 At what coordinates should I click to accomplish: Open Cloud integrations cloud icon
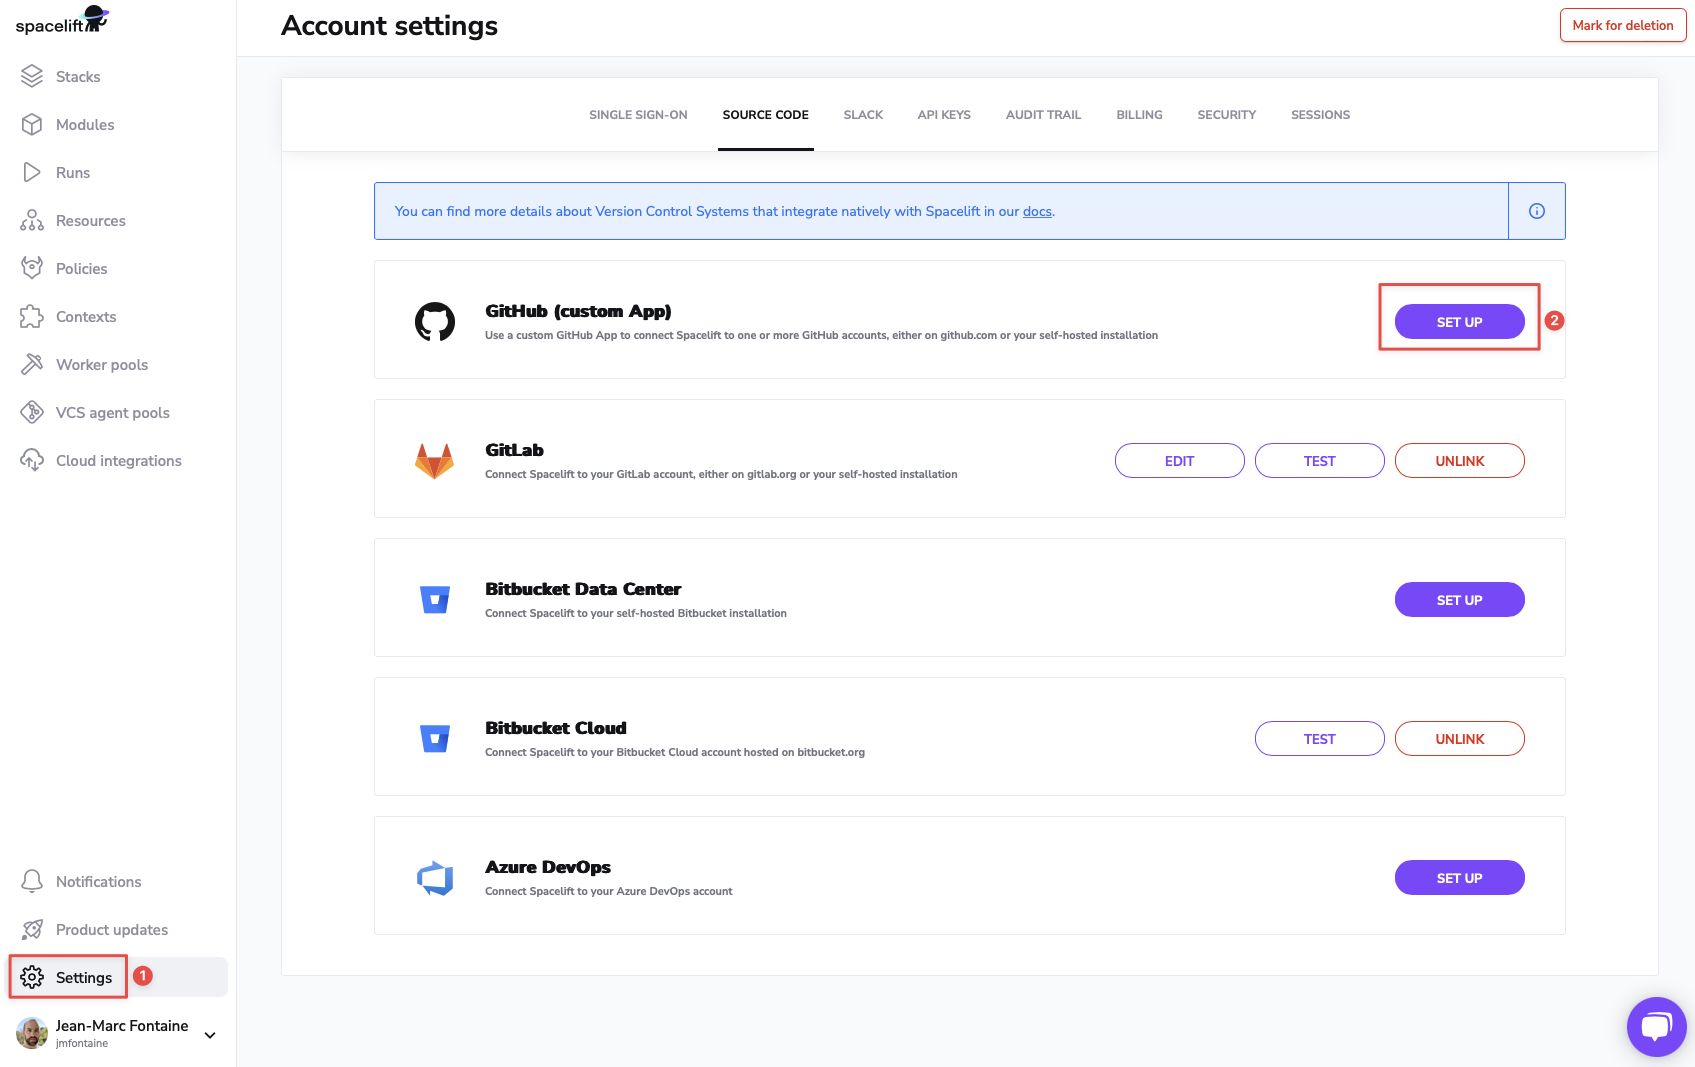32,460
